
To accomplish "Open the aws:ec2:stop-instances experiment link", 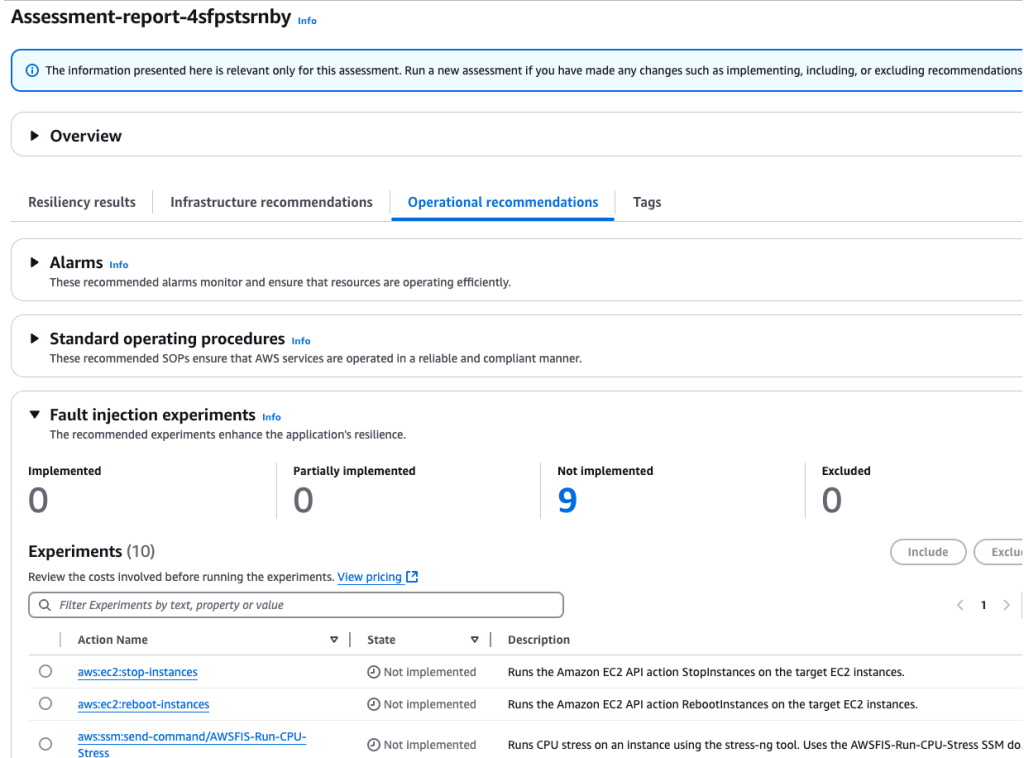I will 137,672.
